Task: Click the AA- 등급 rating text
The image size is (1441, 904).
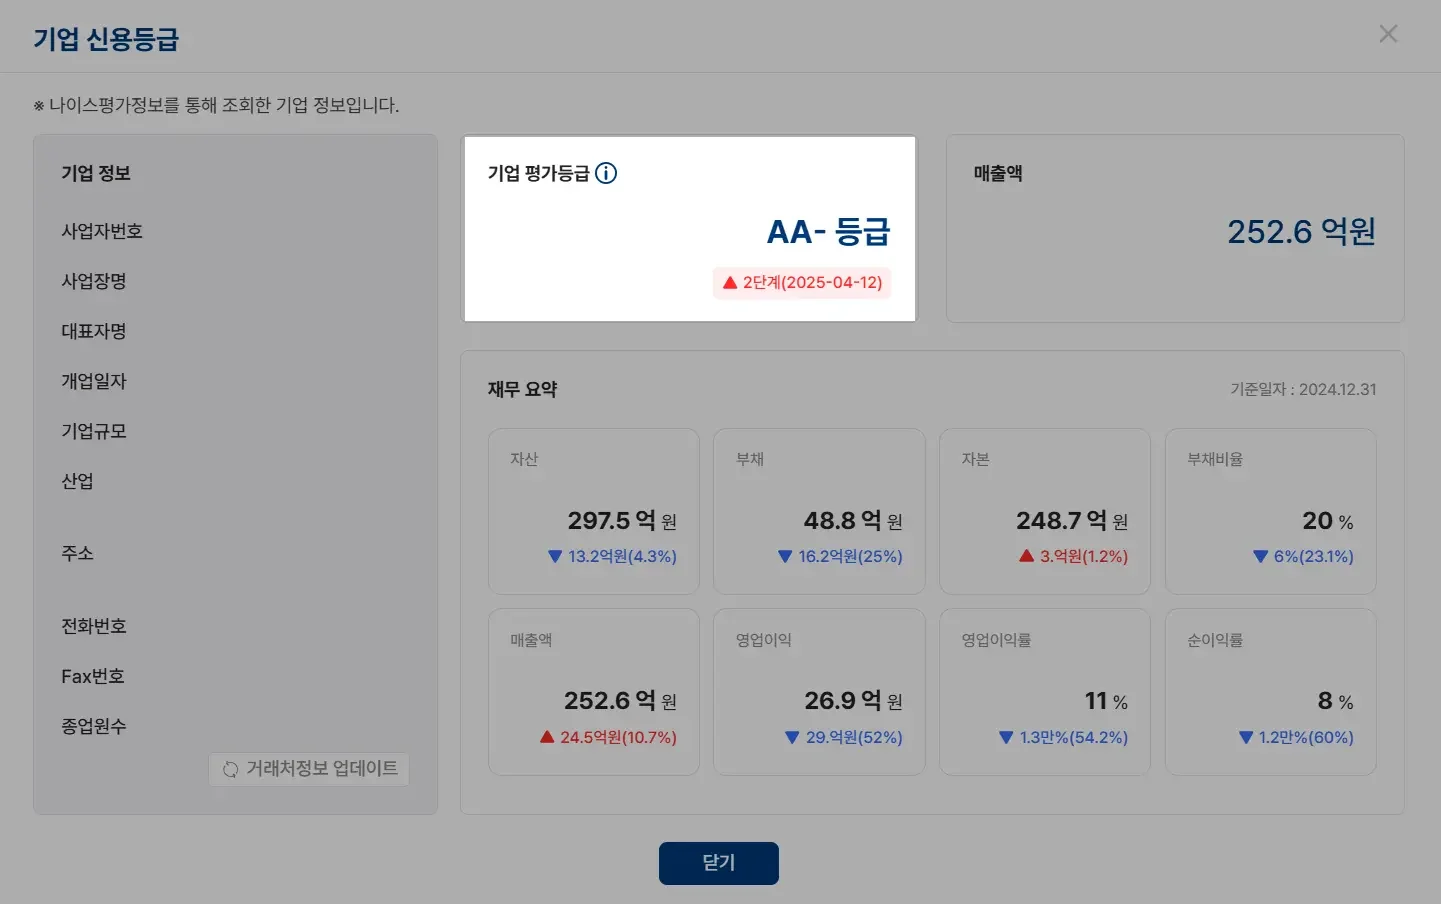Action: (x=830, y=230)
